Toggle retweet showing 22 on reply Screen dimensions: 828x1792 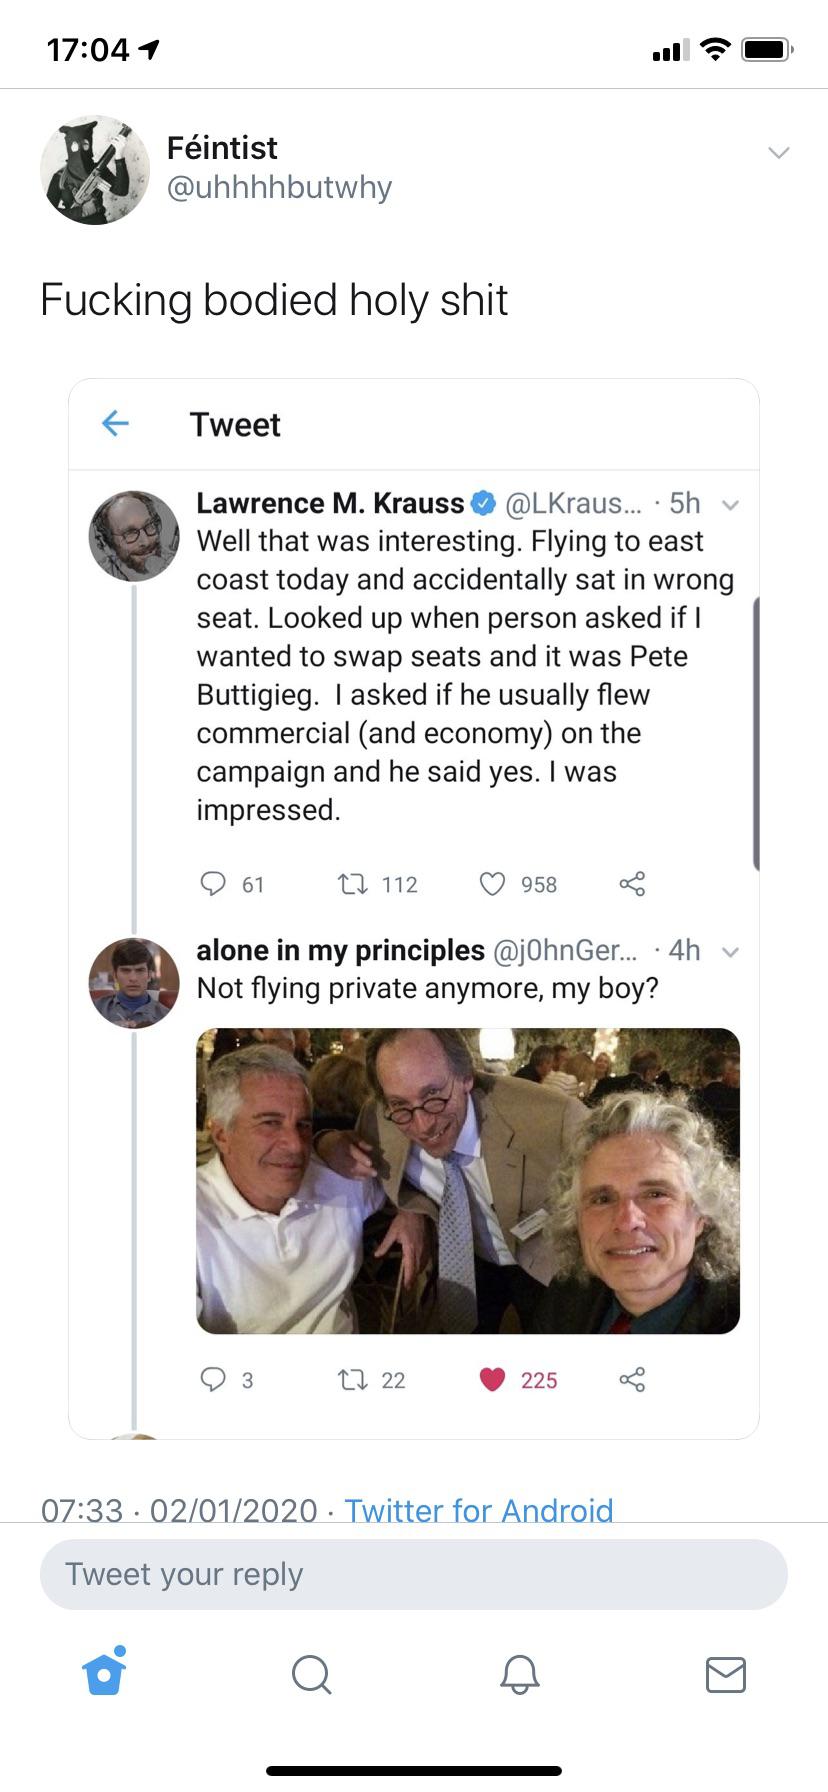pos(352,1380)
